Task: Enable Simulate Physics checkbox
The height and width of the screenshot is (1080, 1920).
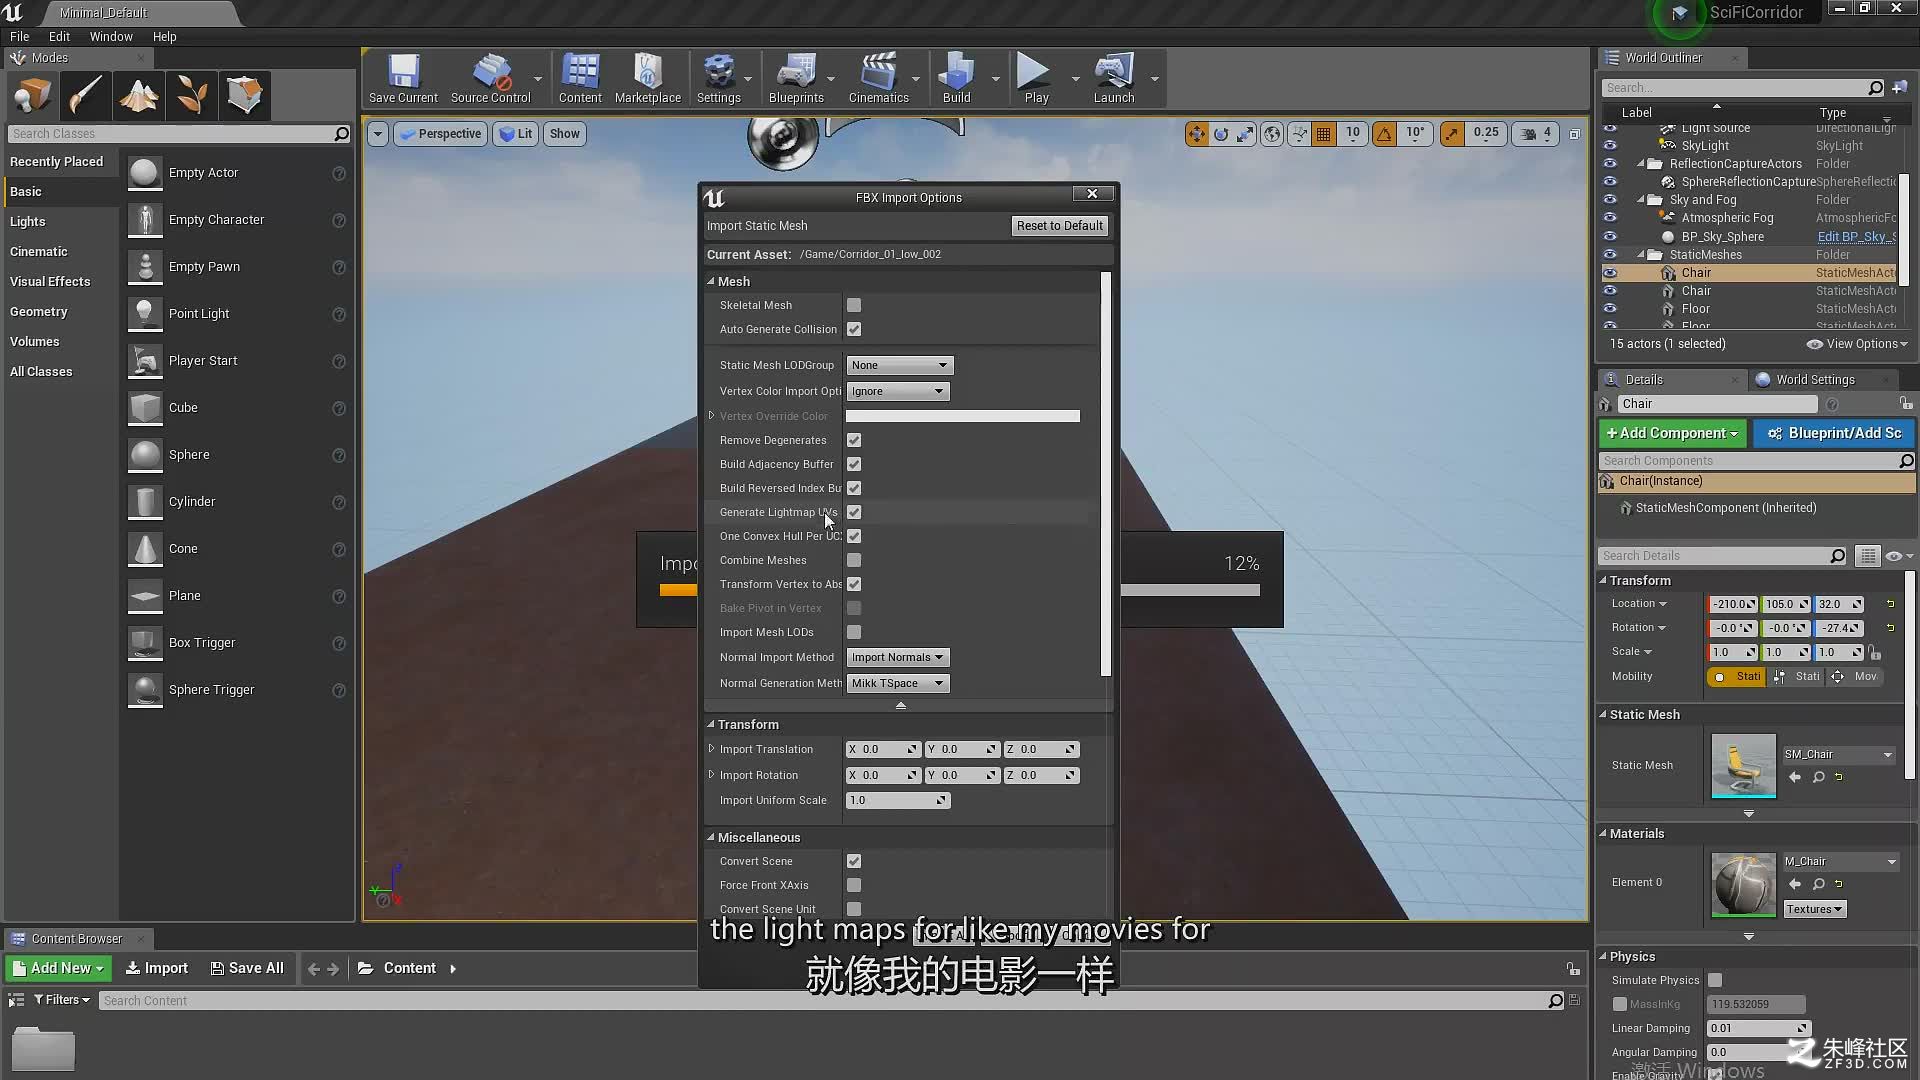Action: [x=1715, y=980]
